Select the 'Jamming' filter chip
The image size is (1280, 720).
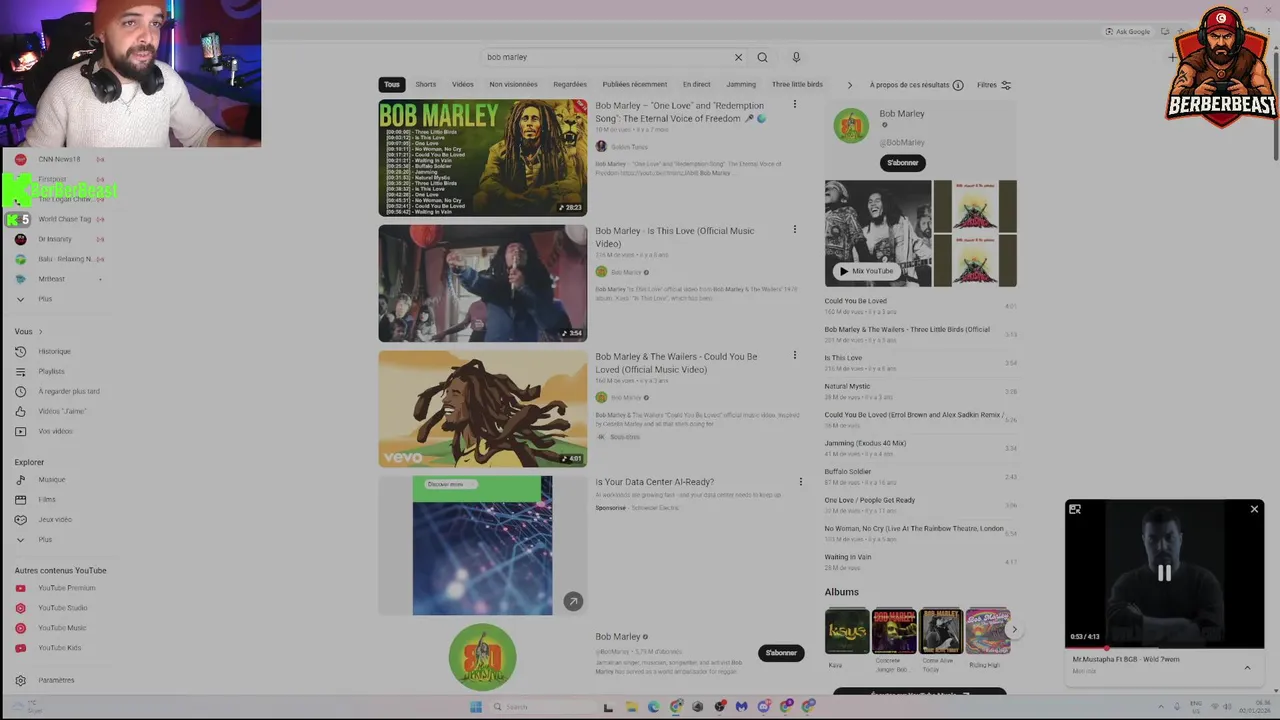point(741,85)
